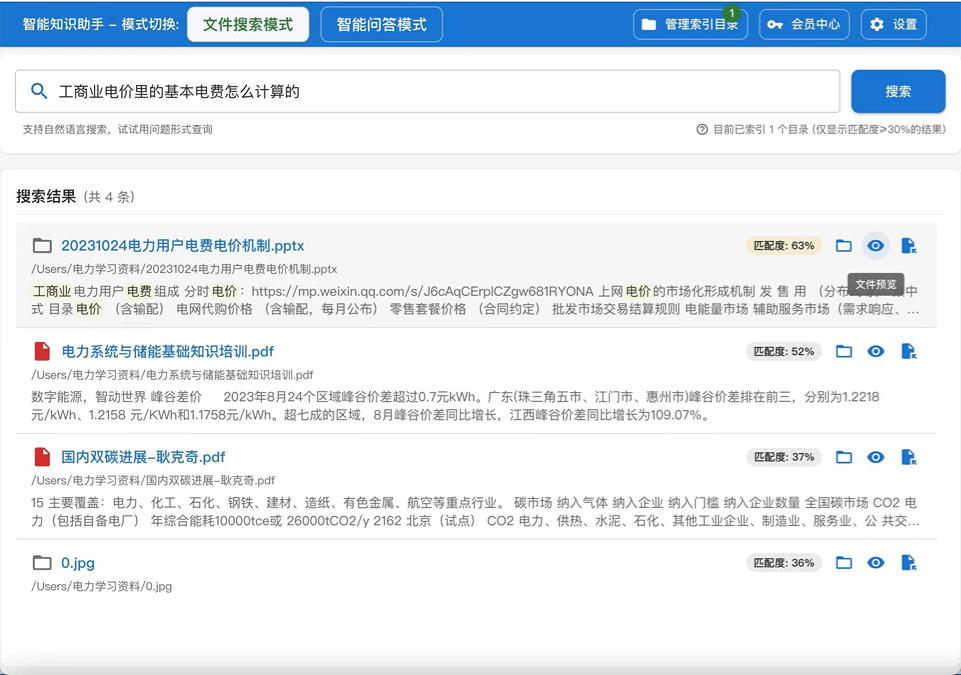The image size is (961, 675).
Task: Open 管理索引目录
Action: pyautogui.click(x=690, y=24)
